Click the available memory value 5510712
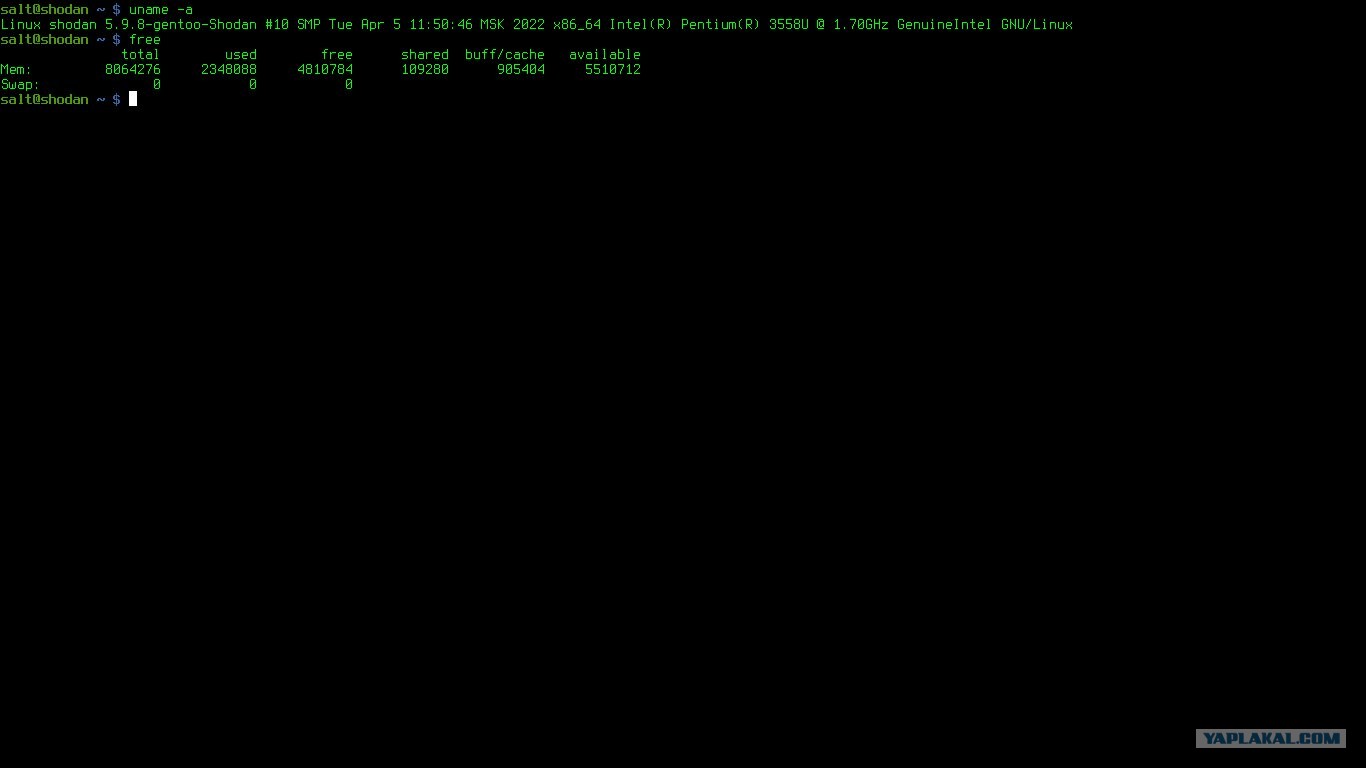 coord(613,69)
